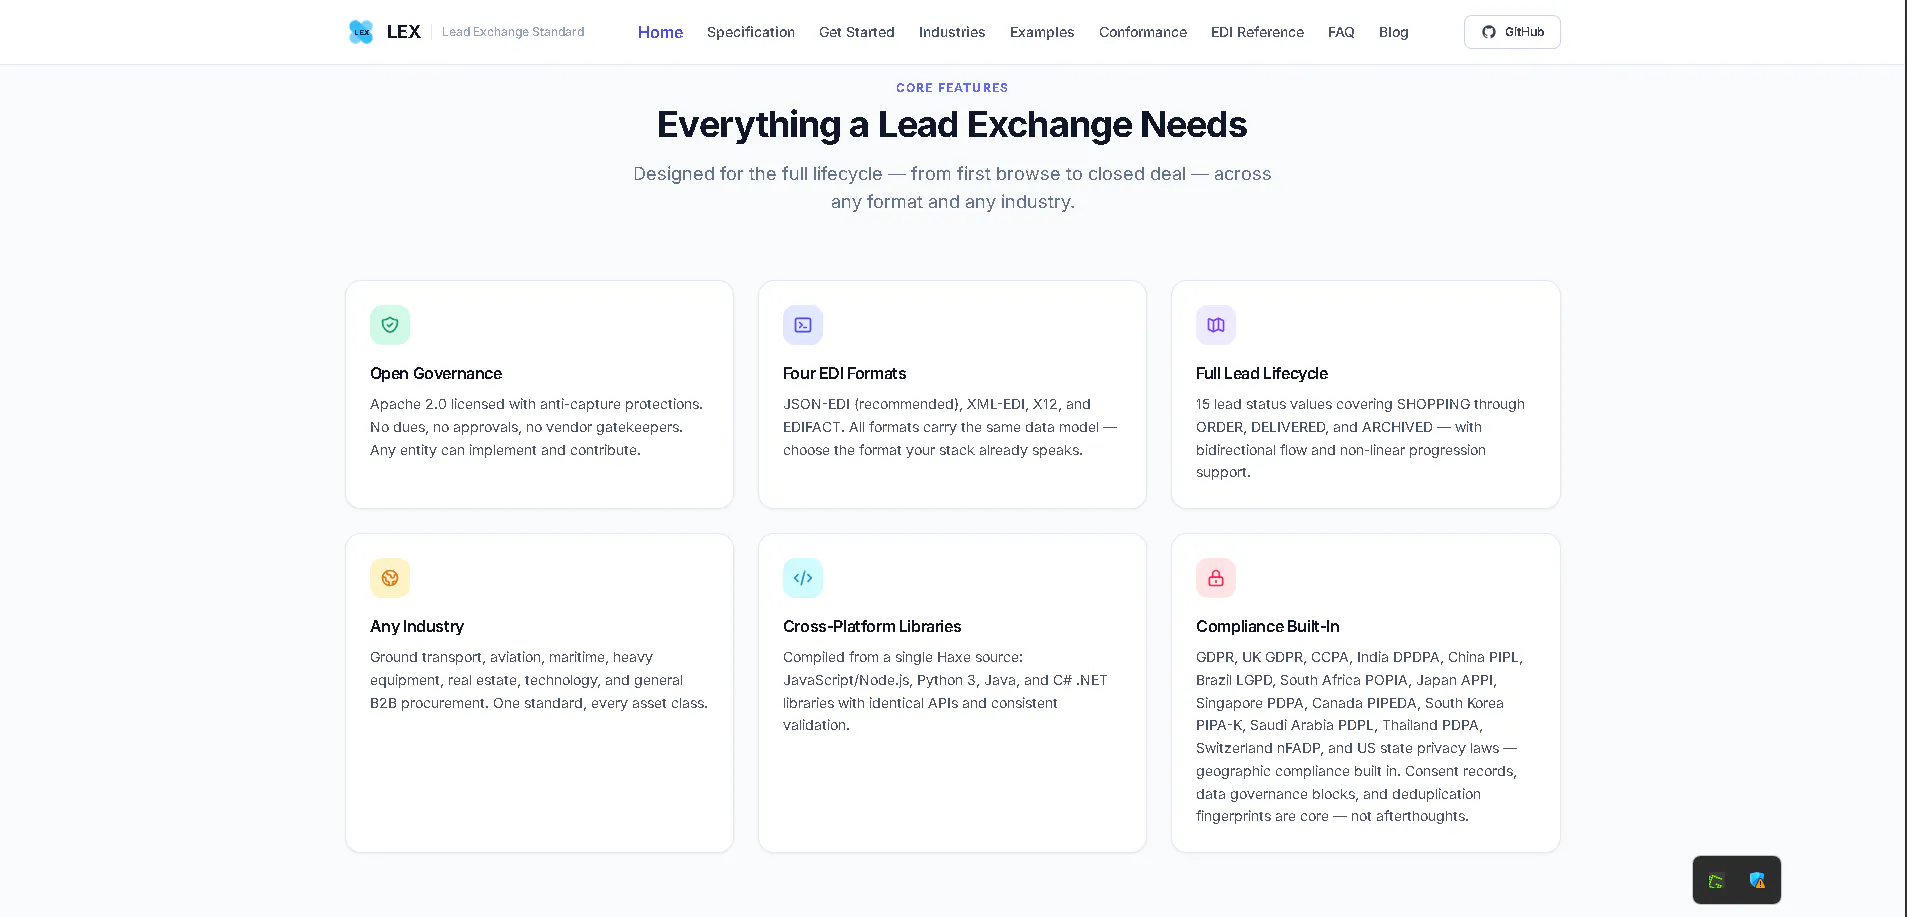Click the Cross-Platform Libraries card title

[872, 626]
